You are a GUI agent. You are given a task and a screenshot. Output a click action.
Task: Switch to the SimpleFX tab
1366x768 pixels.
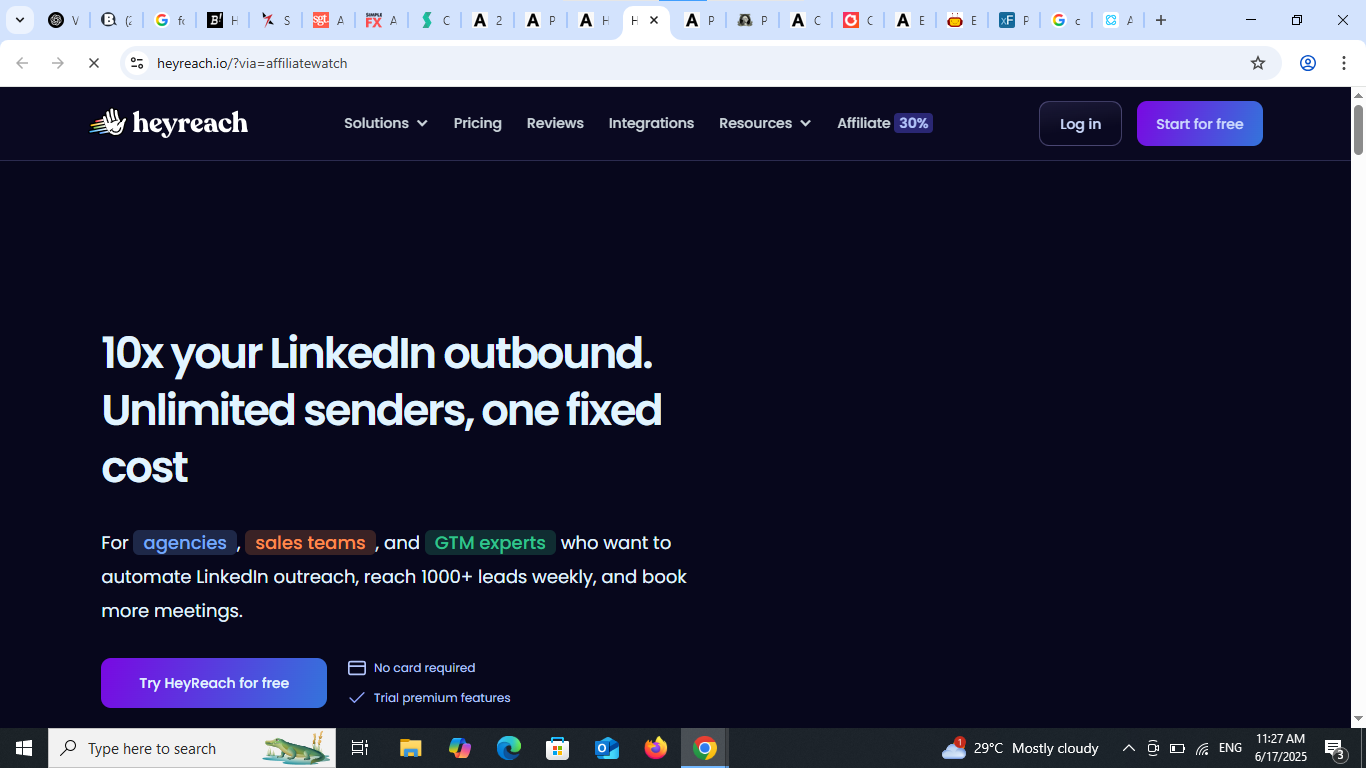click(381, 20)
